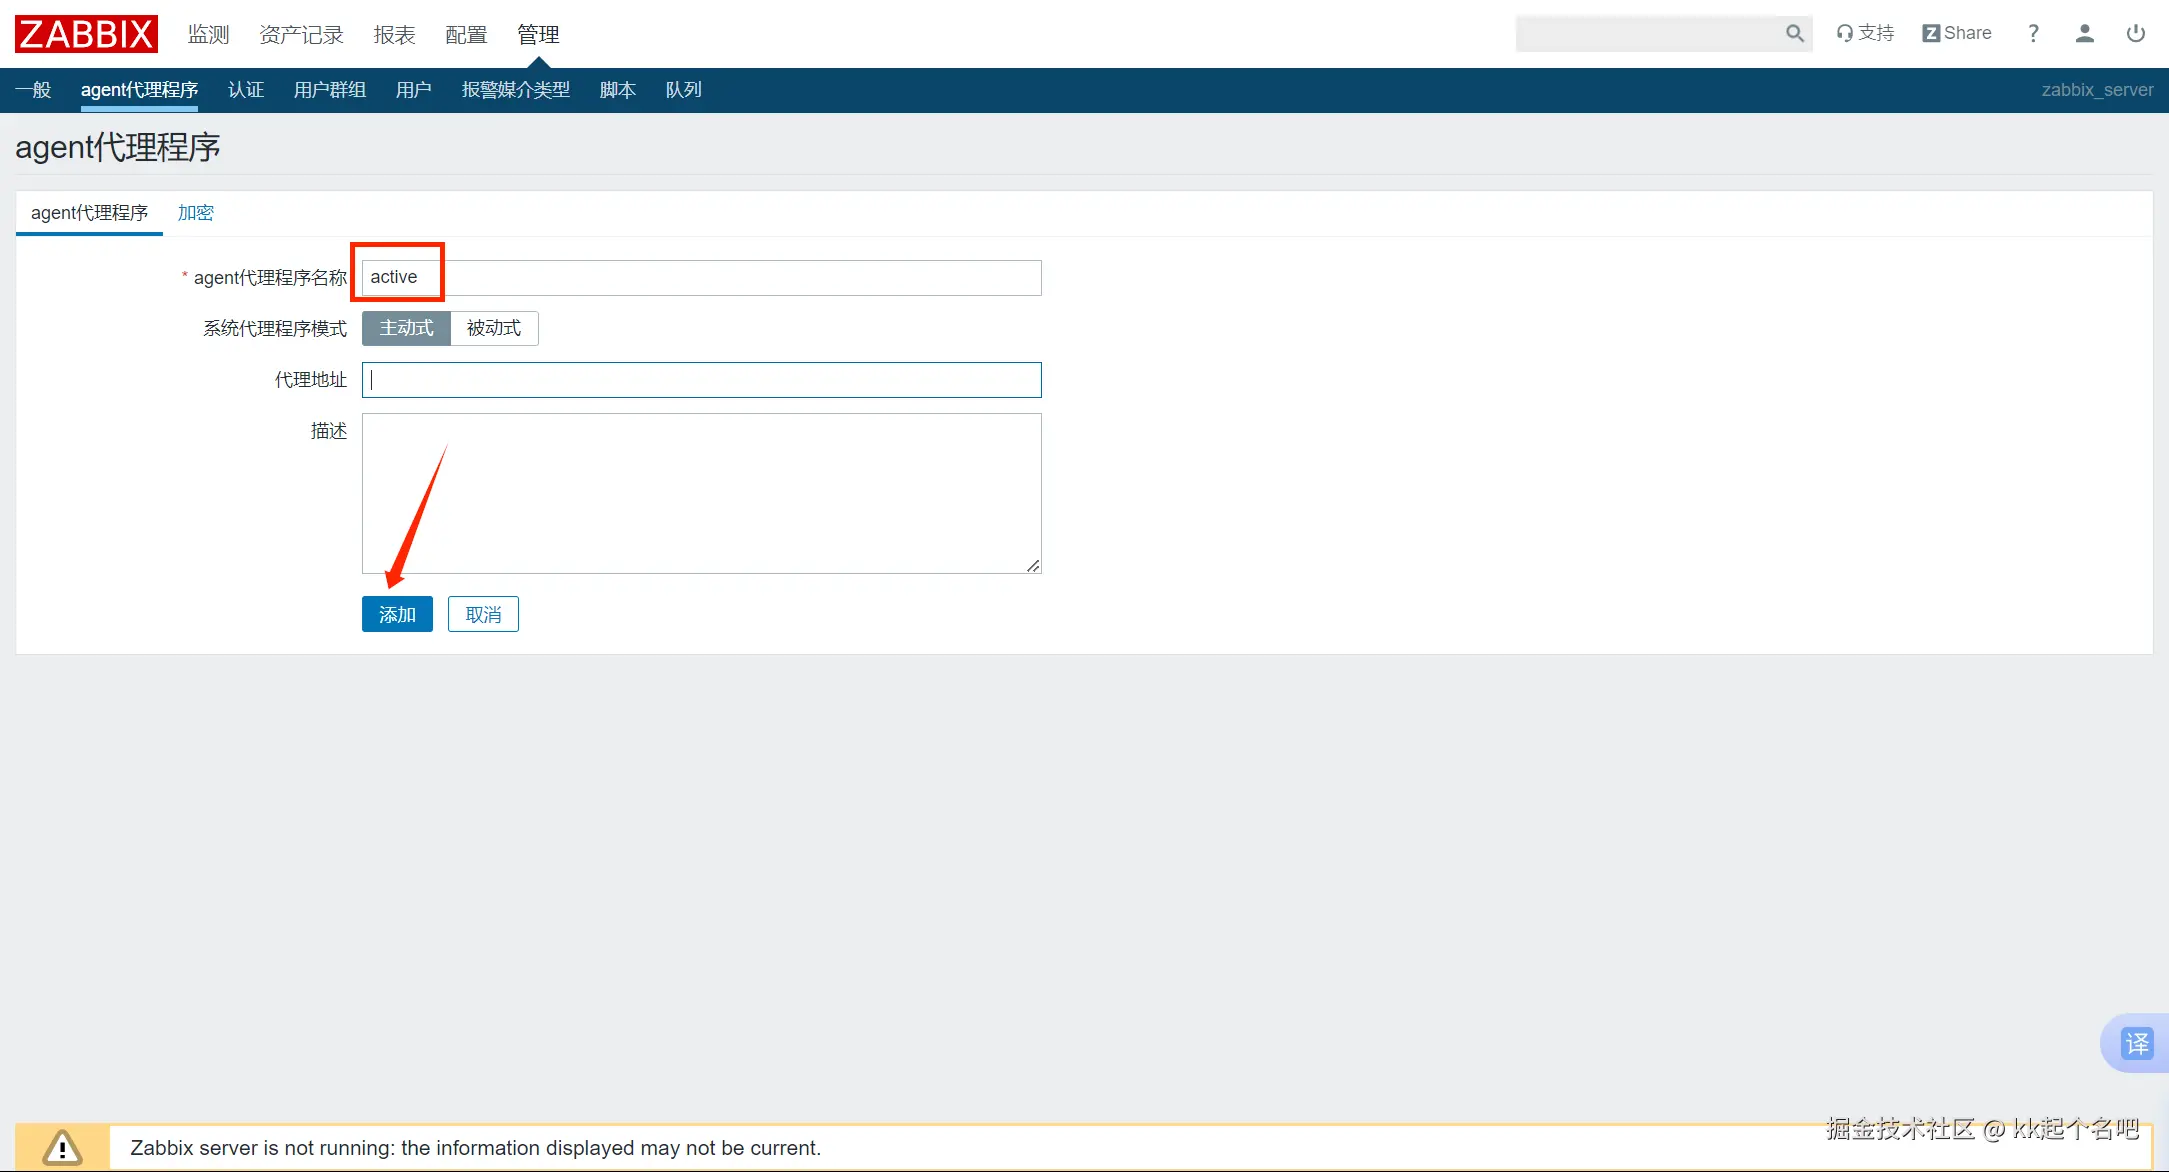Click the textarea resize handle
The width and height of the screenshot is (2169, 1172).
[x=1033, y=566]
